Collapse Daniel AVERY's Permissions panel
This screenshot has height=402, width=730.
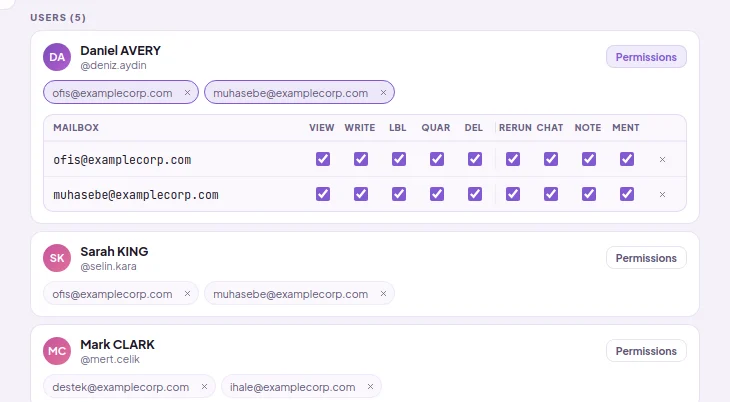pos(646,57)
